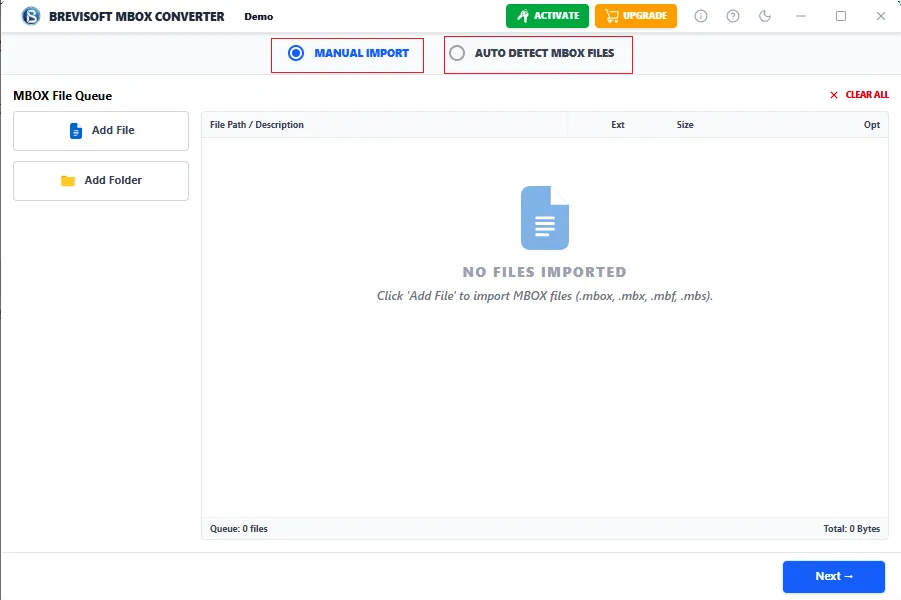Open the help question mark icon

(x=733, y=16)
